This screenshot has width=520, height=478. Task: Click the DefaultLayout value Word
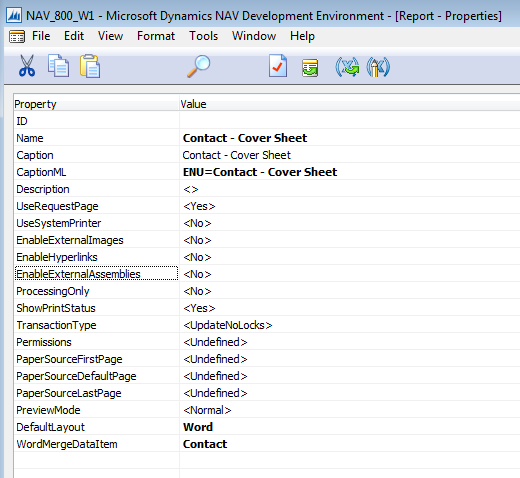pyautogui.click(x=198, y=427)
